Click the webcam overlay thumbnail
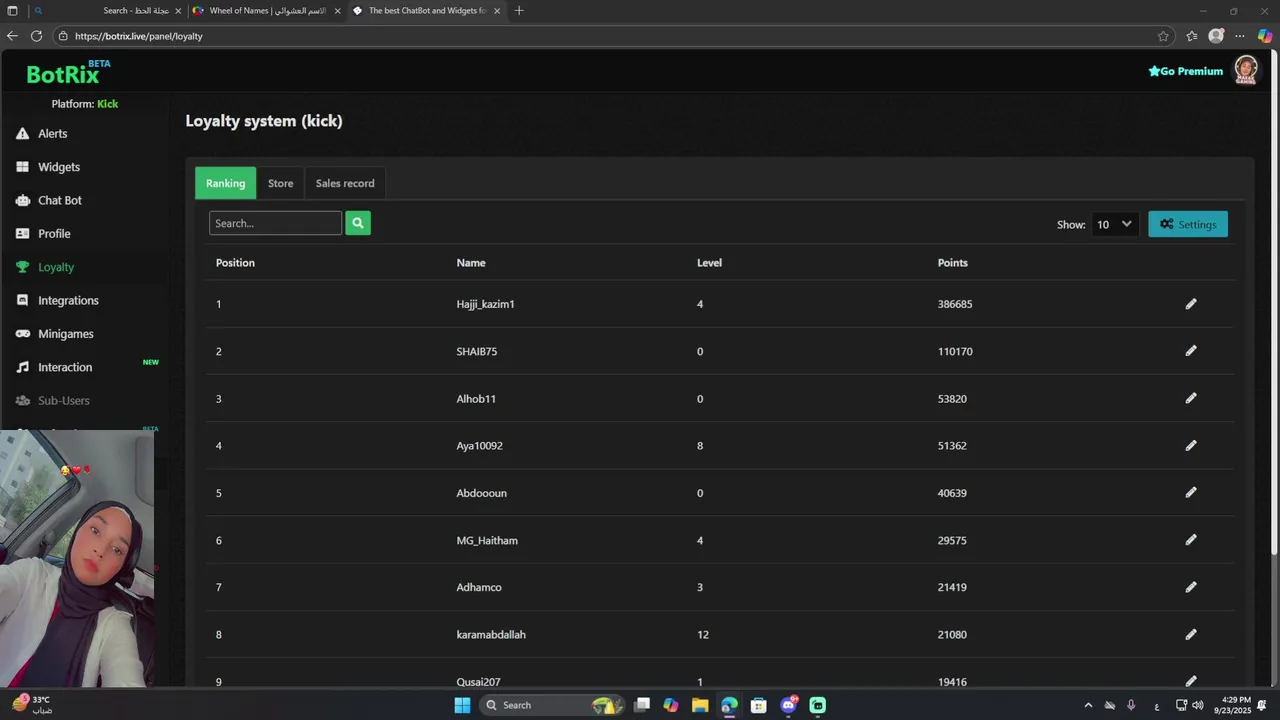The image size is (1280, 720). 78,559
